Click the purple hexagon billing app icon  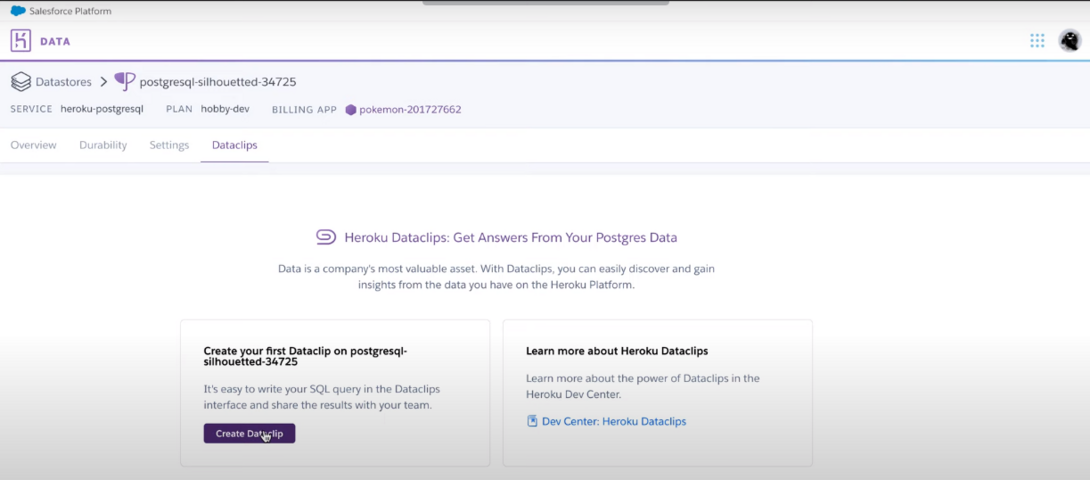pos(351,109)
